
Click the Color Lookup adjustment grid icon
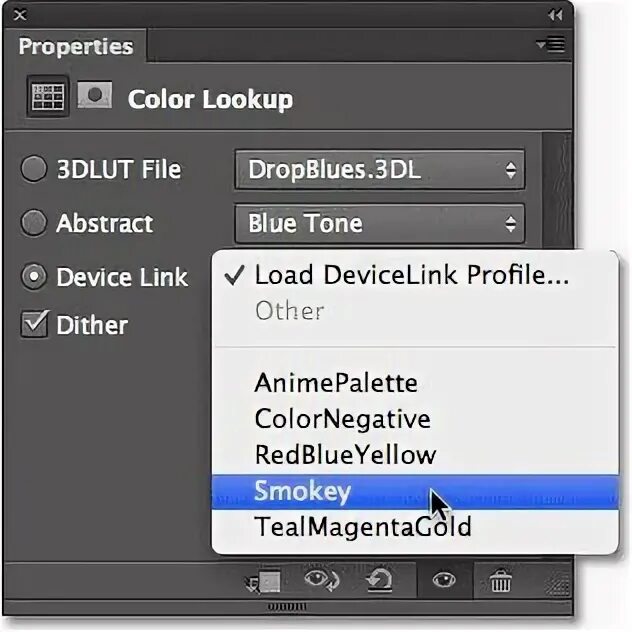coord(46,96)
